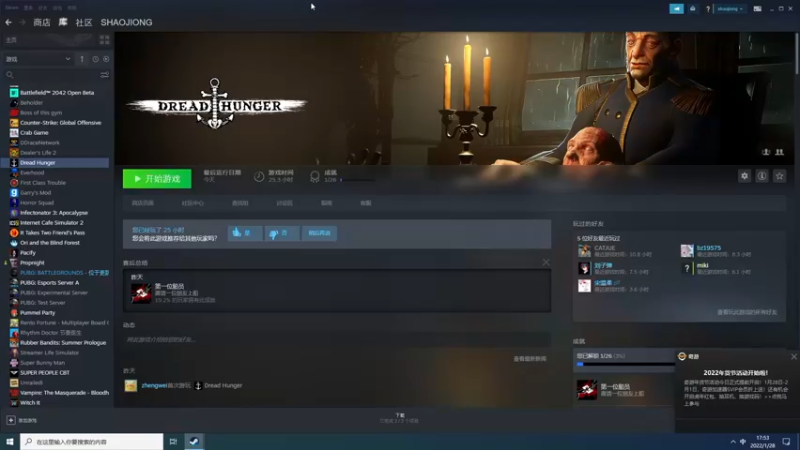This screenshot has height=450, width=800.
Task: Open the 商店 store tab
Action: [x=42, y=22]
